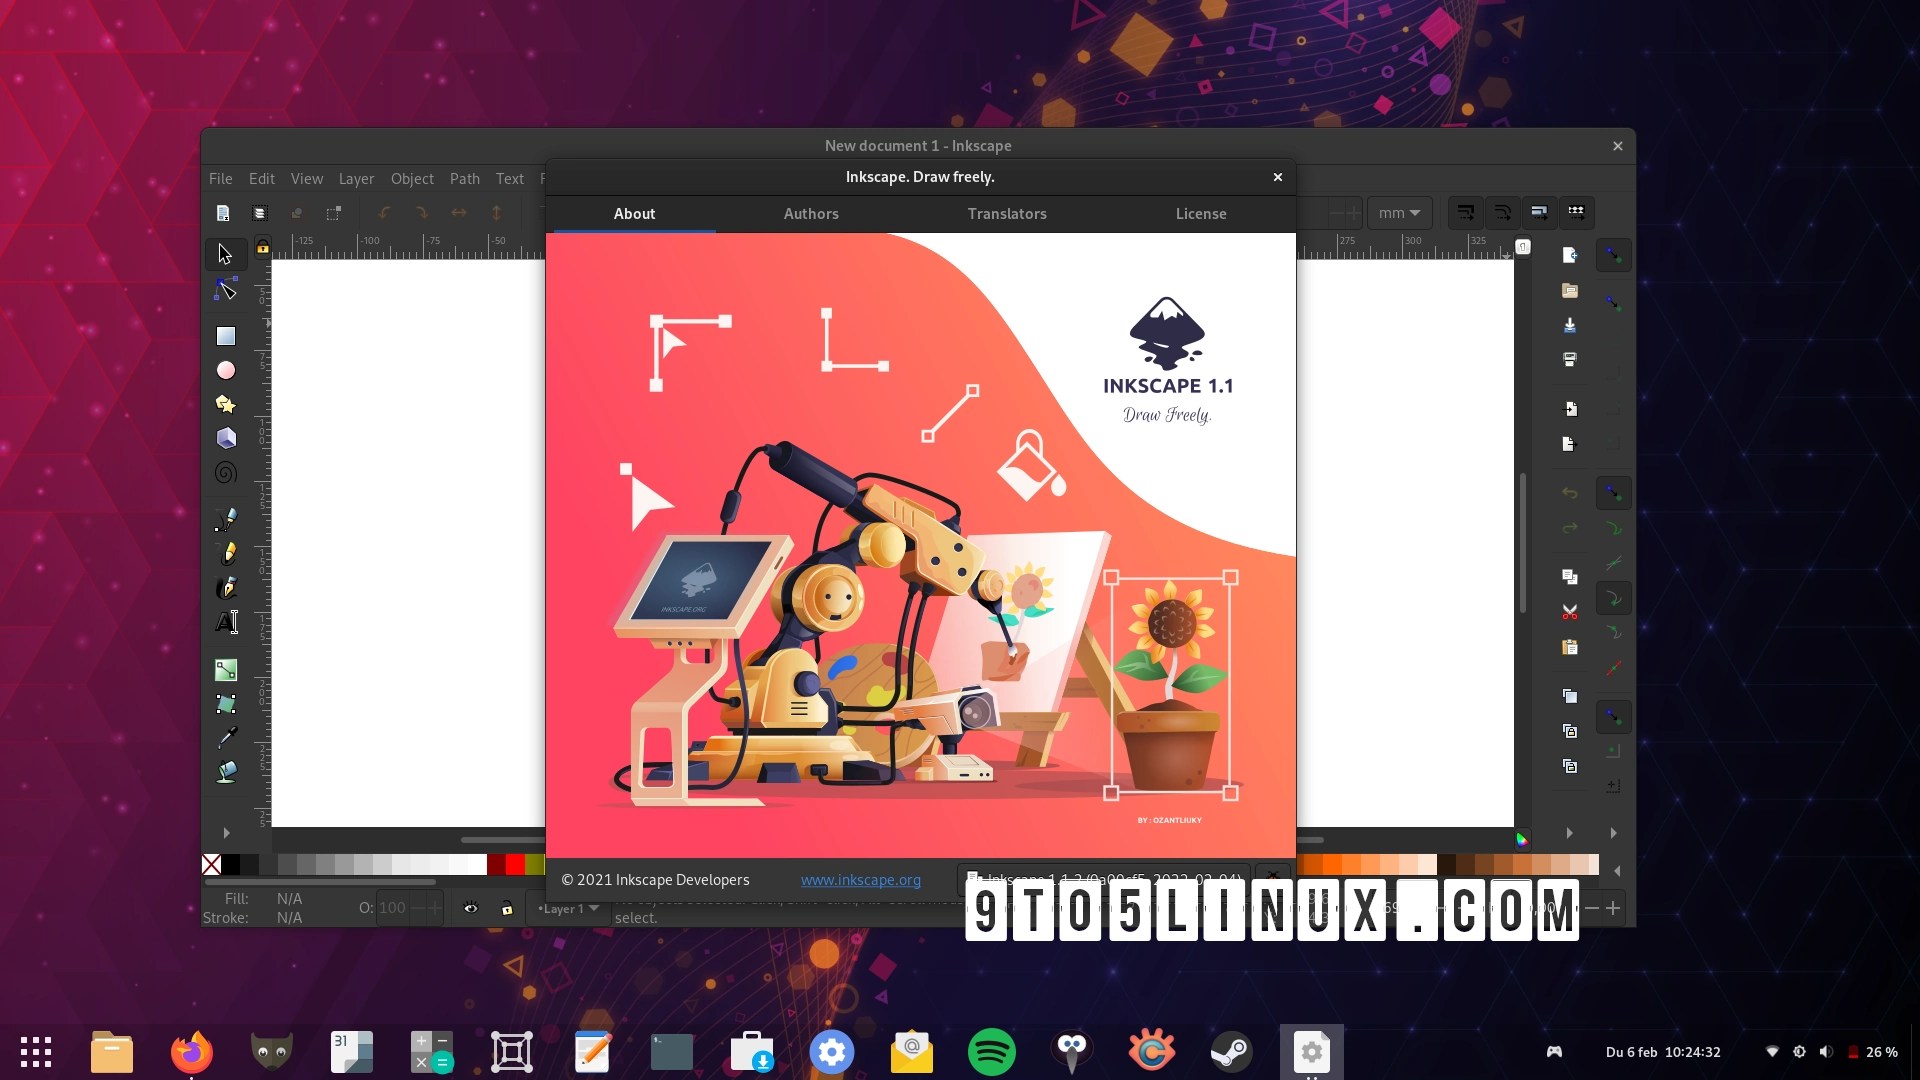Select the red swatch in the color palette
Screen dimensions: 1920x1080
coord(515,864)
